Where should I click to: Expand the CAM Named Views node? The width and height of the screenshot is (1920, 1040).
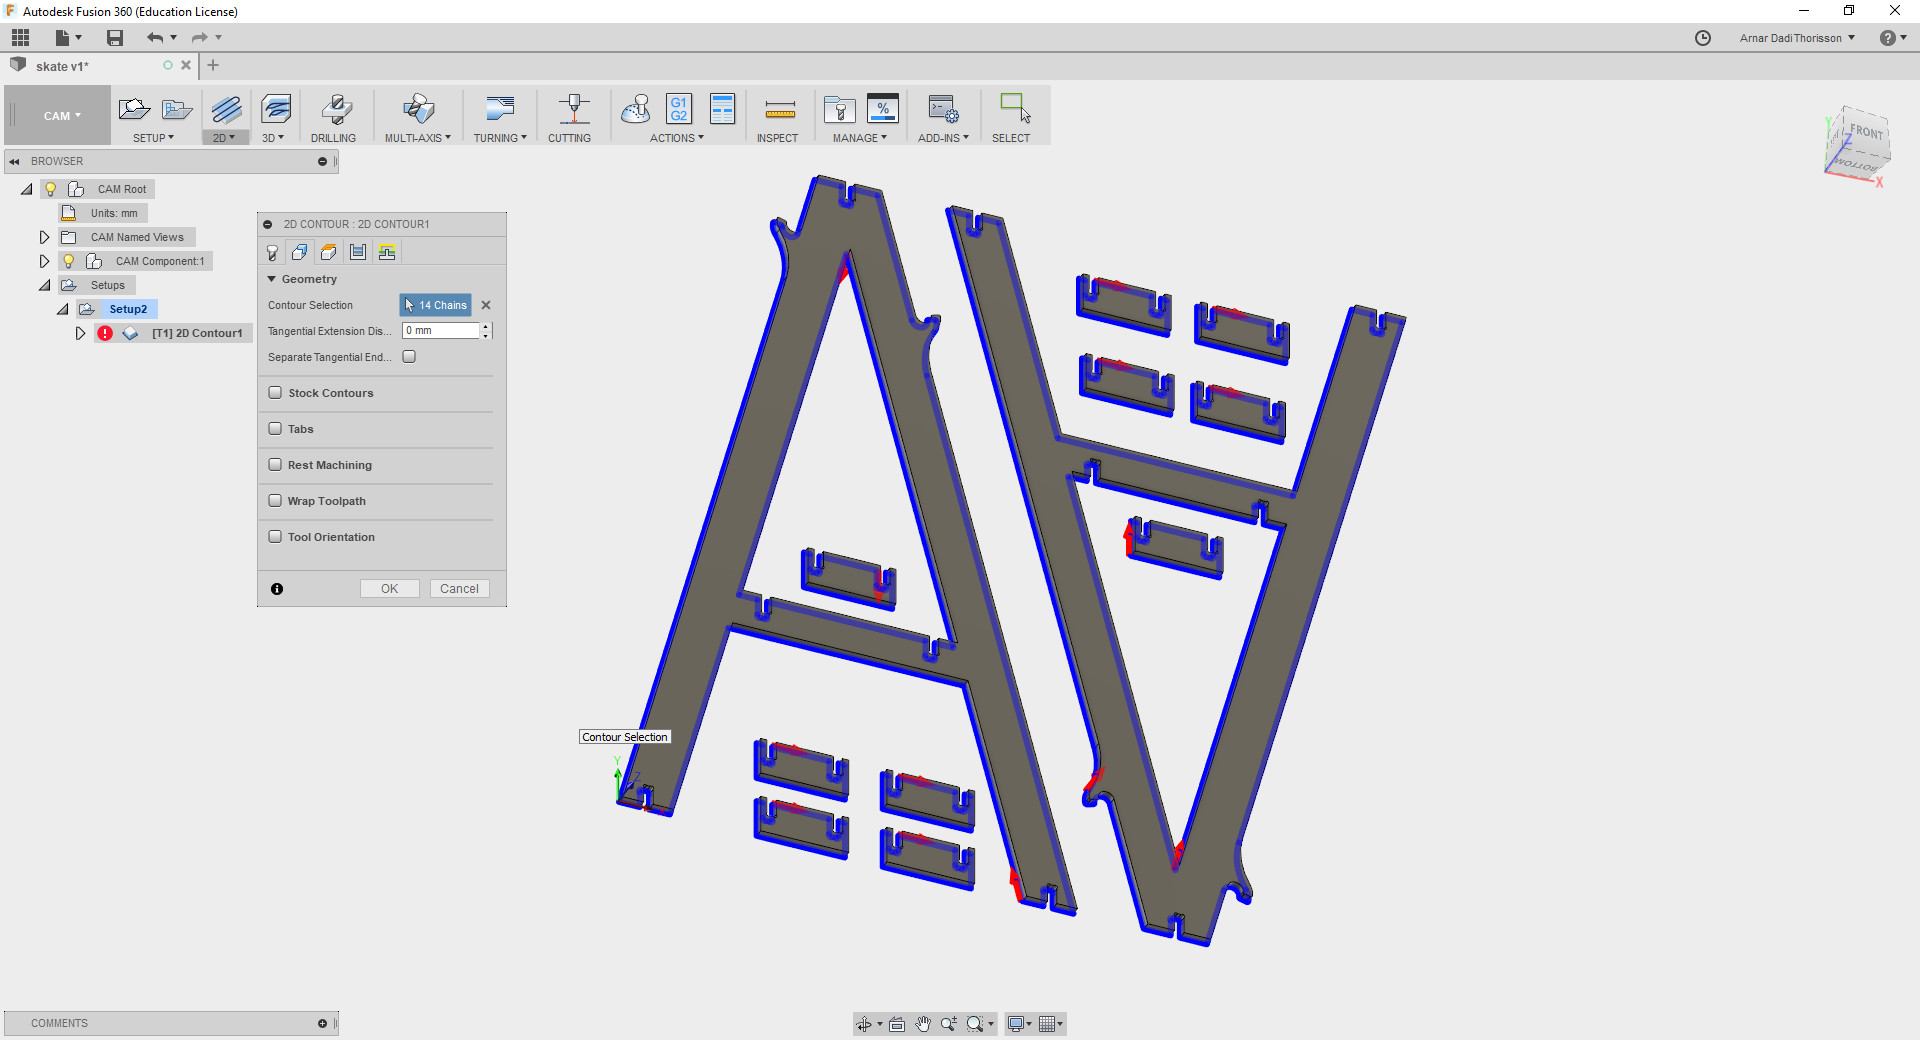coord(44,237)
